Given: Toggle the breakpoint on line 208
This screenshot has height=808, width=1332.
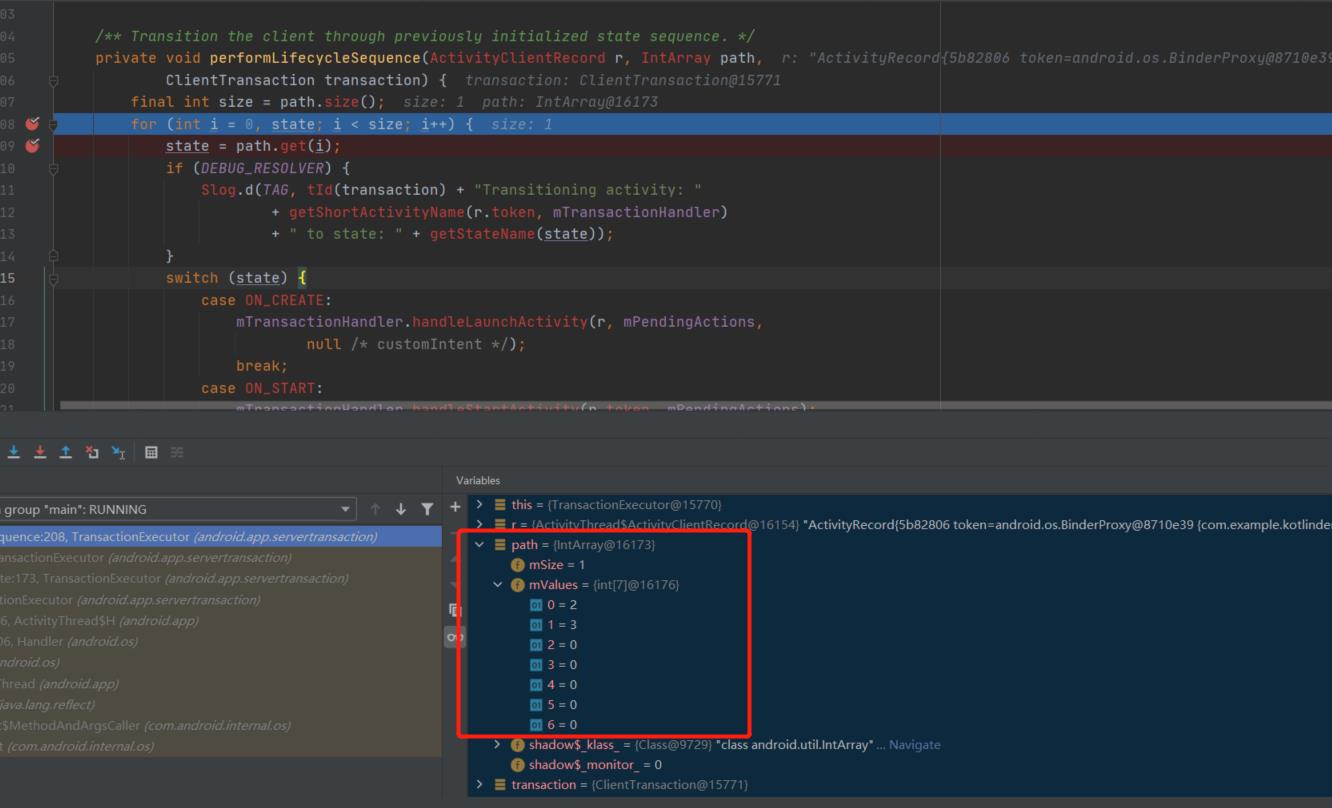Looking at the screenshot, I should coord(32,124).
